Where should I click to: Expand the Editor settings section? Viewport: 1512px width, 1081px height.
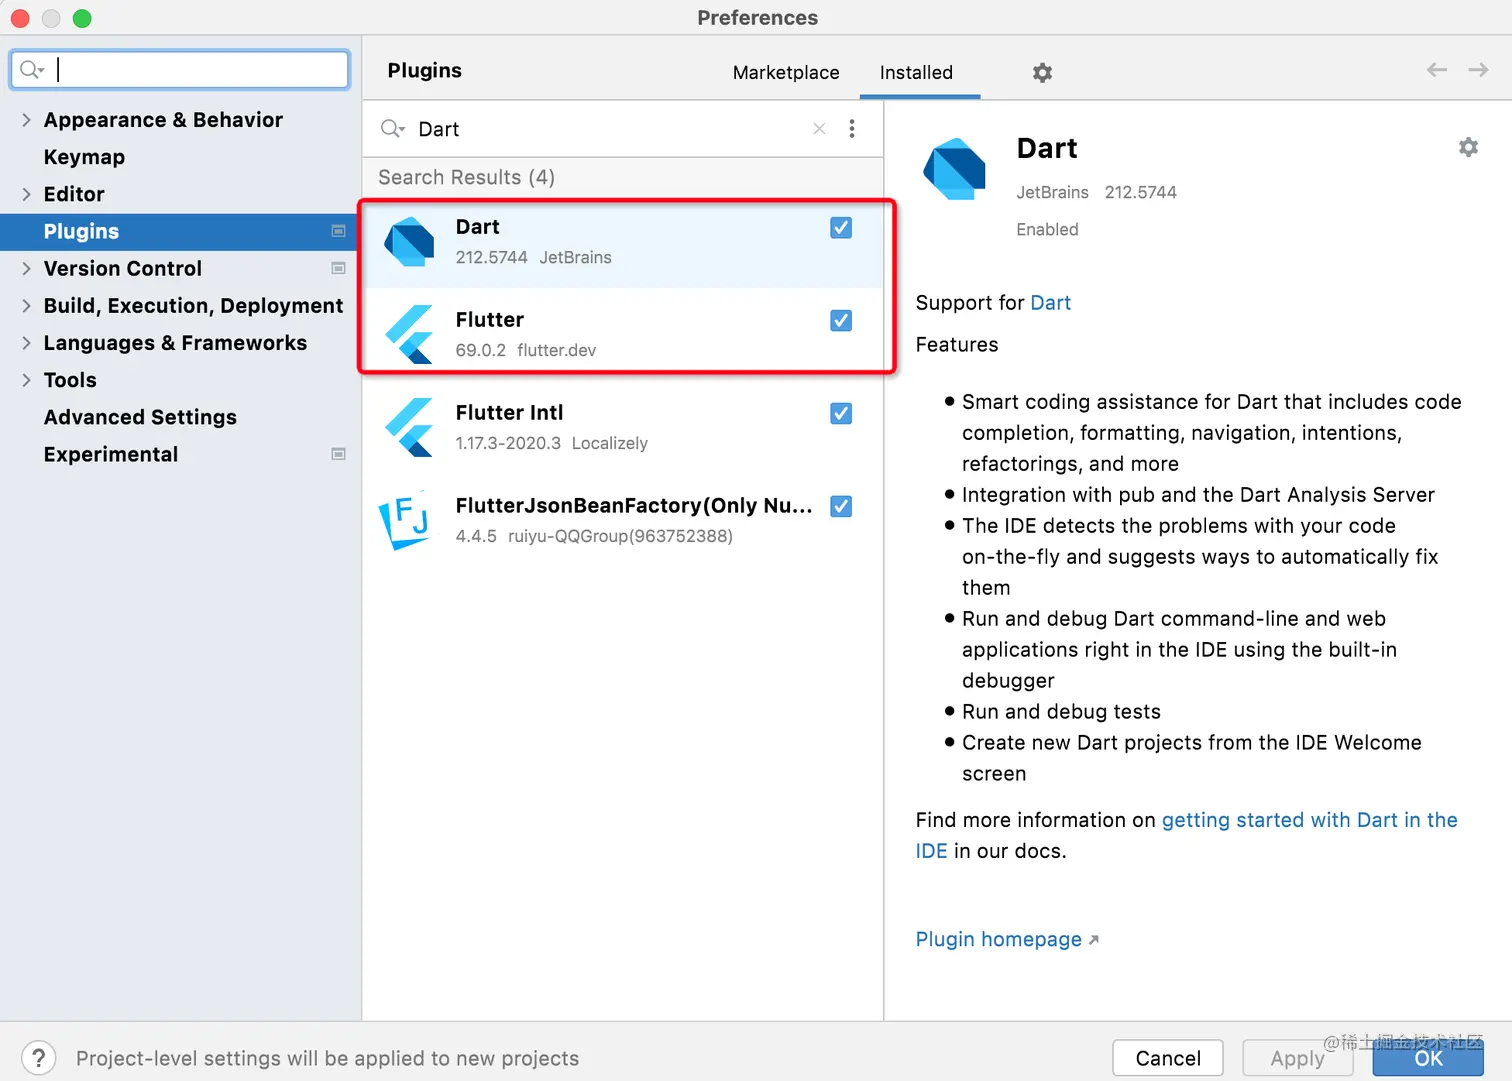26,194
